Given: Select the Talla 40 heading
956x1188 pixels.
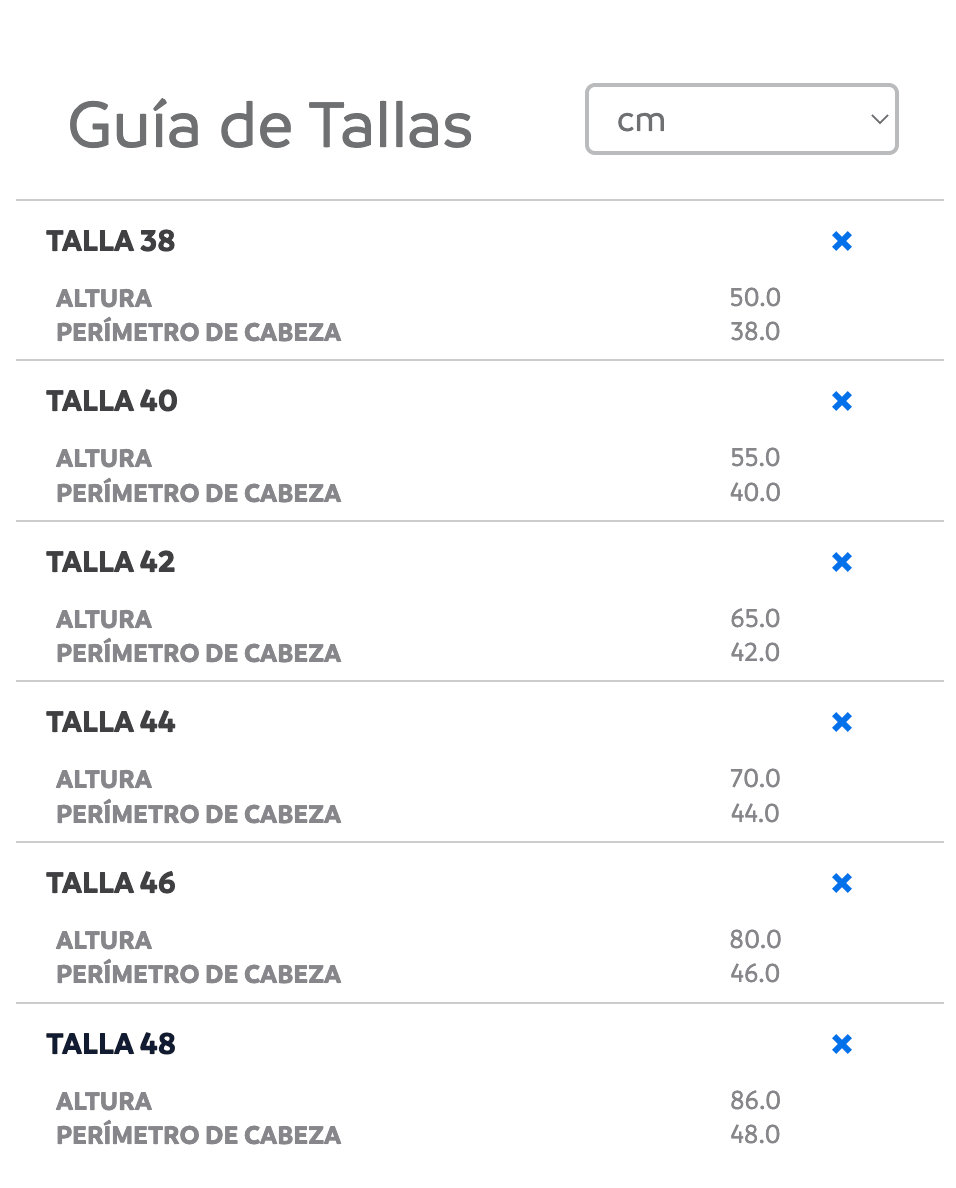Looking at the screenshot, I should click(x=112, y=401).
